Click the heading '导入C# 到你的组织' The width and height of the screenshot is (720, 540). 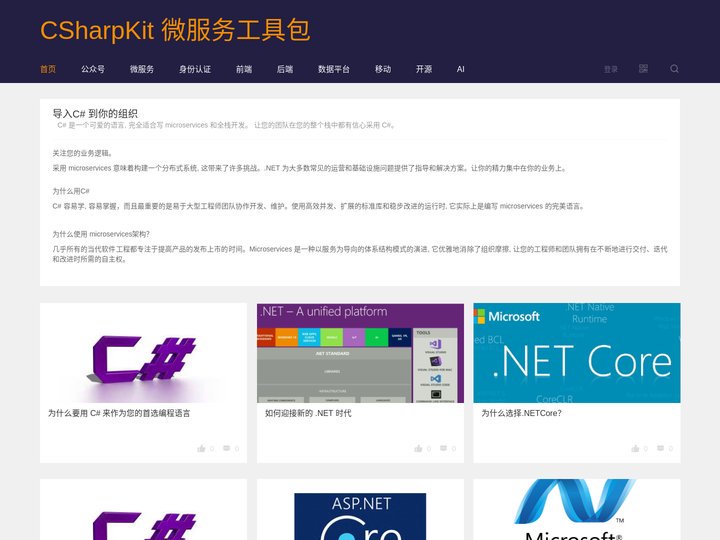(95, 113)
